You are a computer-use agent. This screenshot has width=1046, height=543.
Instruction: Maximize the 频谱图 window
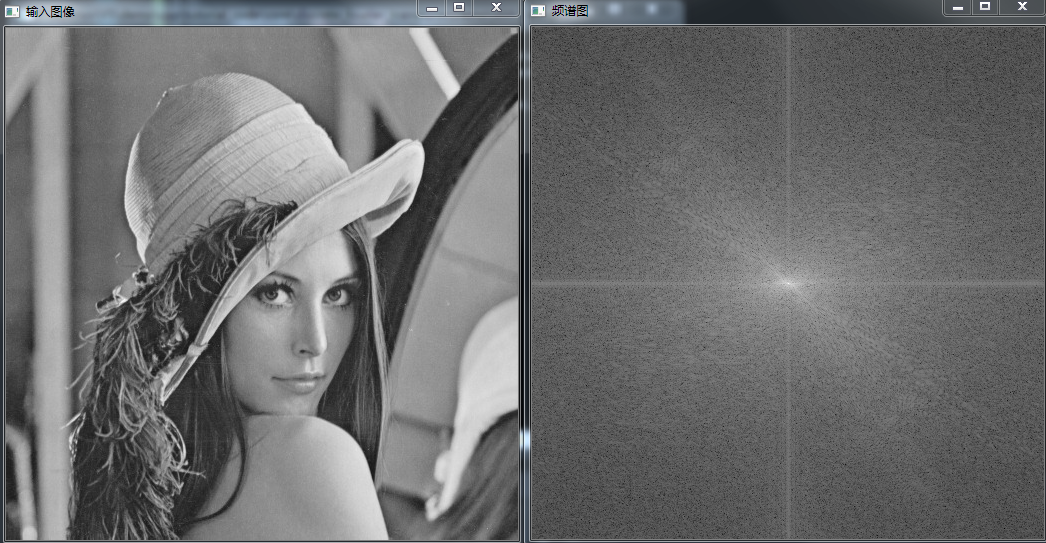coord(985,7)
